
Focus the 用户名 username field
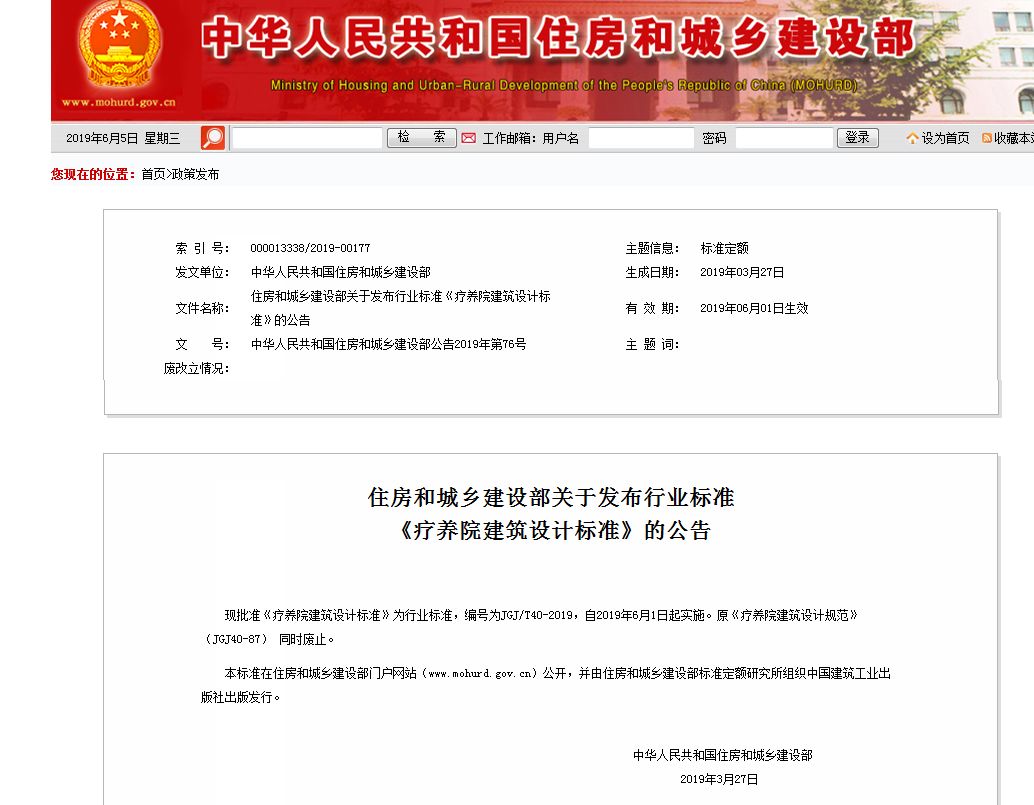[641, 138]
